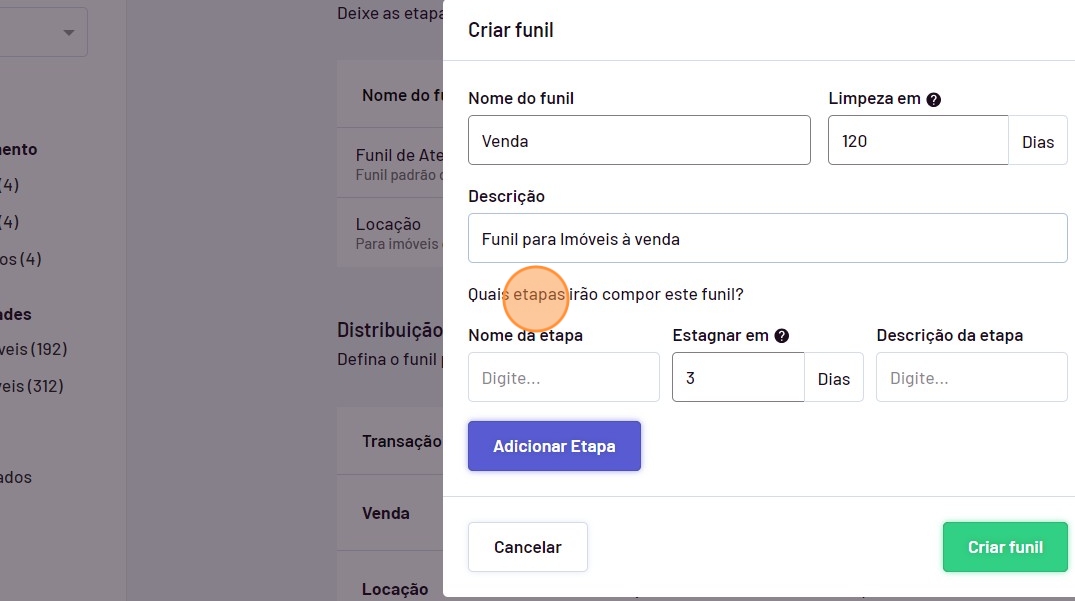1075x601 pixels.
Task: Click the Venda row in the Distribuição table
Action: pyautogui.click(x=386, y=513)
